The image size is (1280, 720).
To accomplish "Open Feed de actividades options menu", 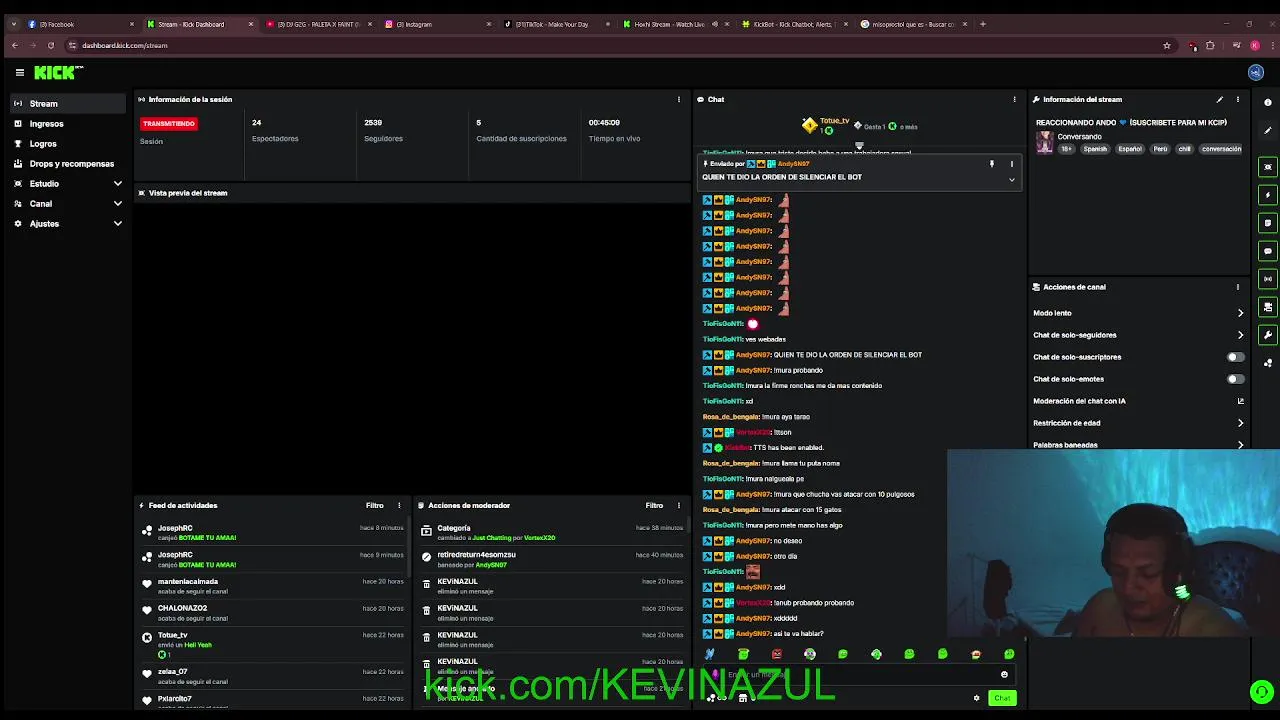I will coord(399,506).
